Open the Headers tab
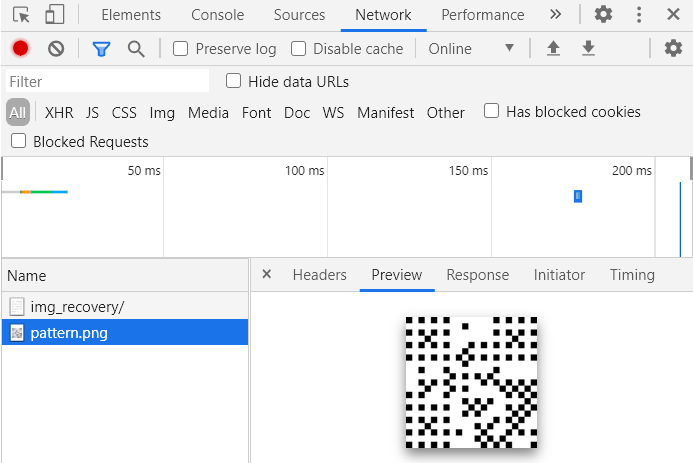Viewport: 693px width, 463px height. [x=320, y=275]
